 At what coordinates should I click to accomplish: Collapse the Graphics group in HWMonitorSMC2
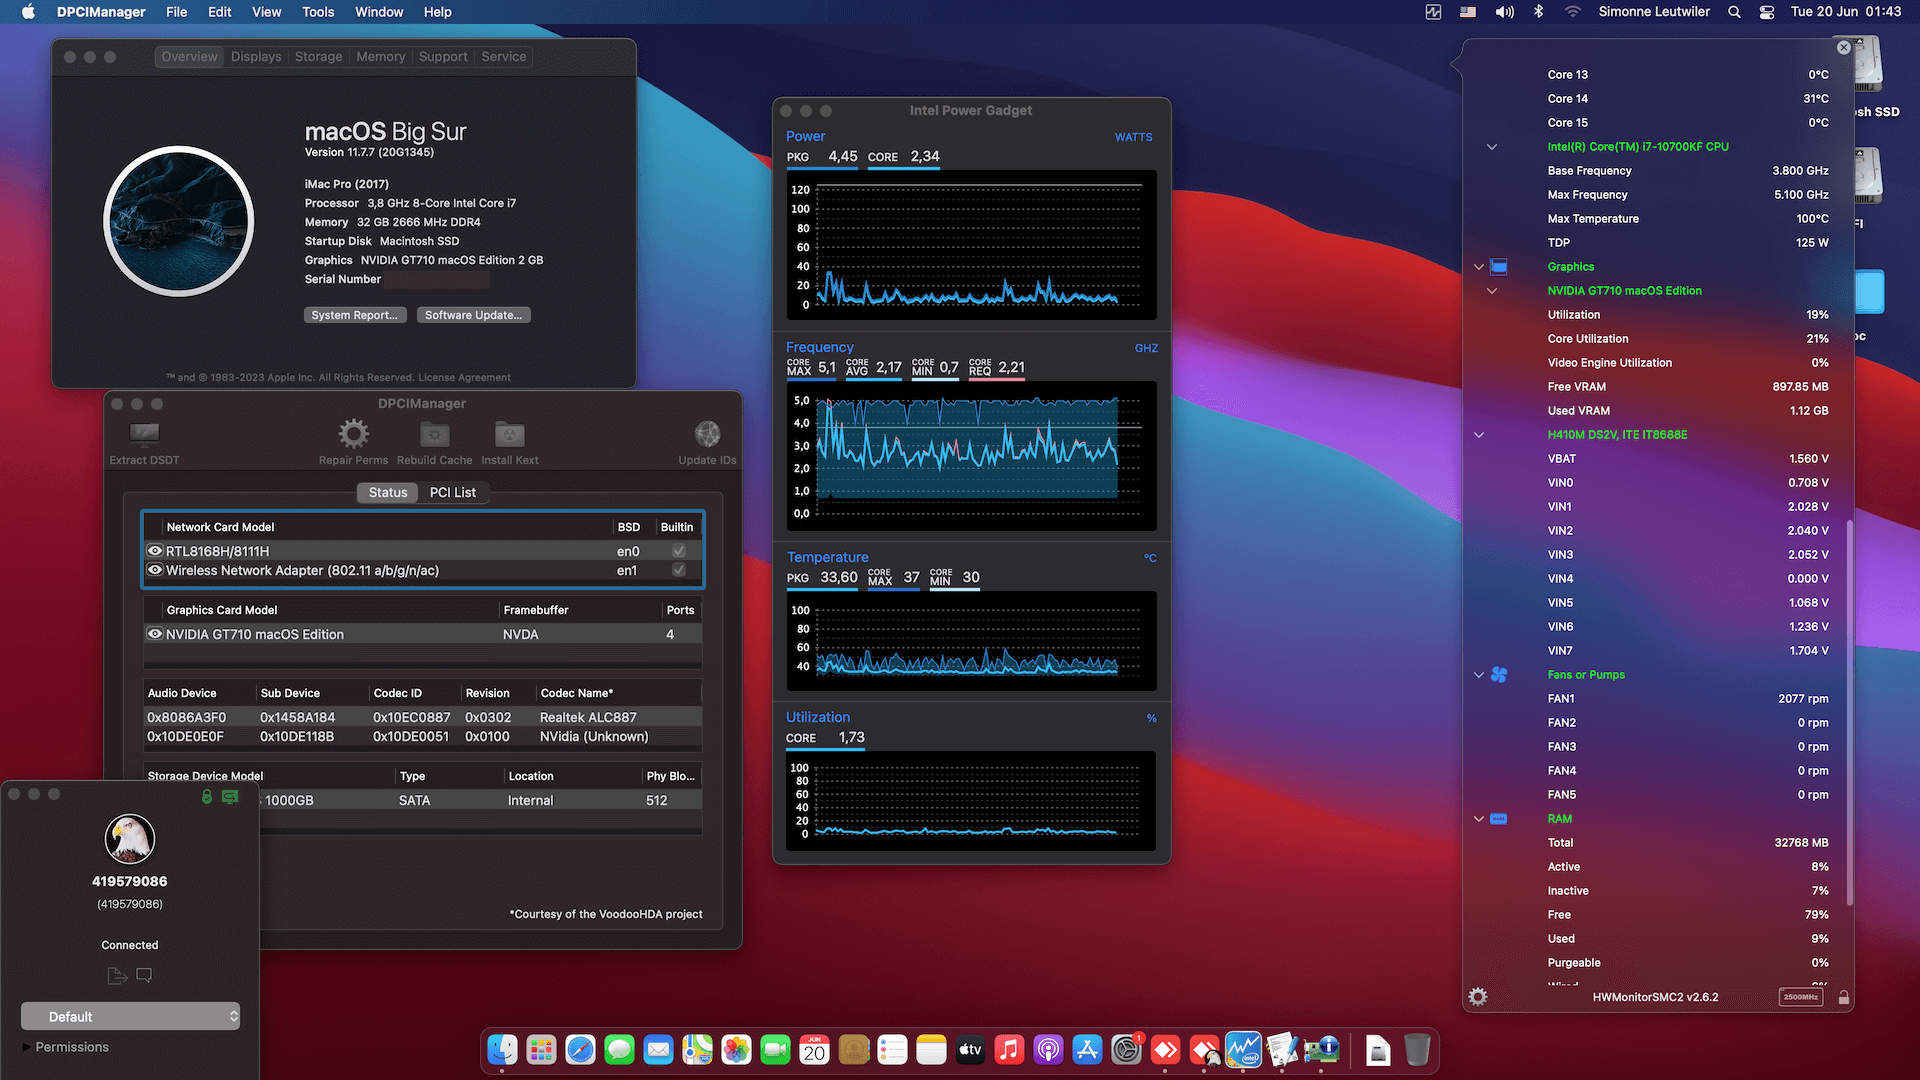point(1478,267)
